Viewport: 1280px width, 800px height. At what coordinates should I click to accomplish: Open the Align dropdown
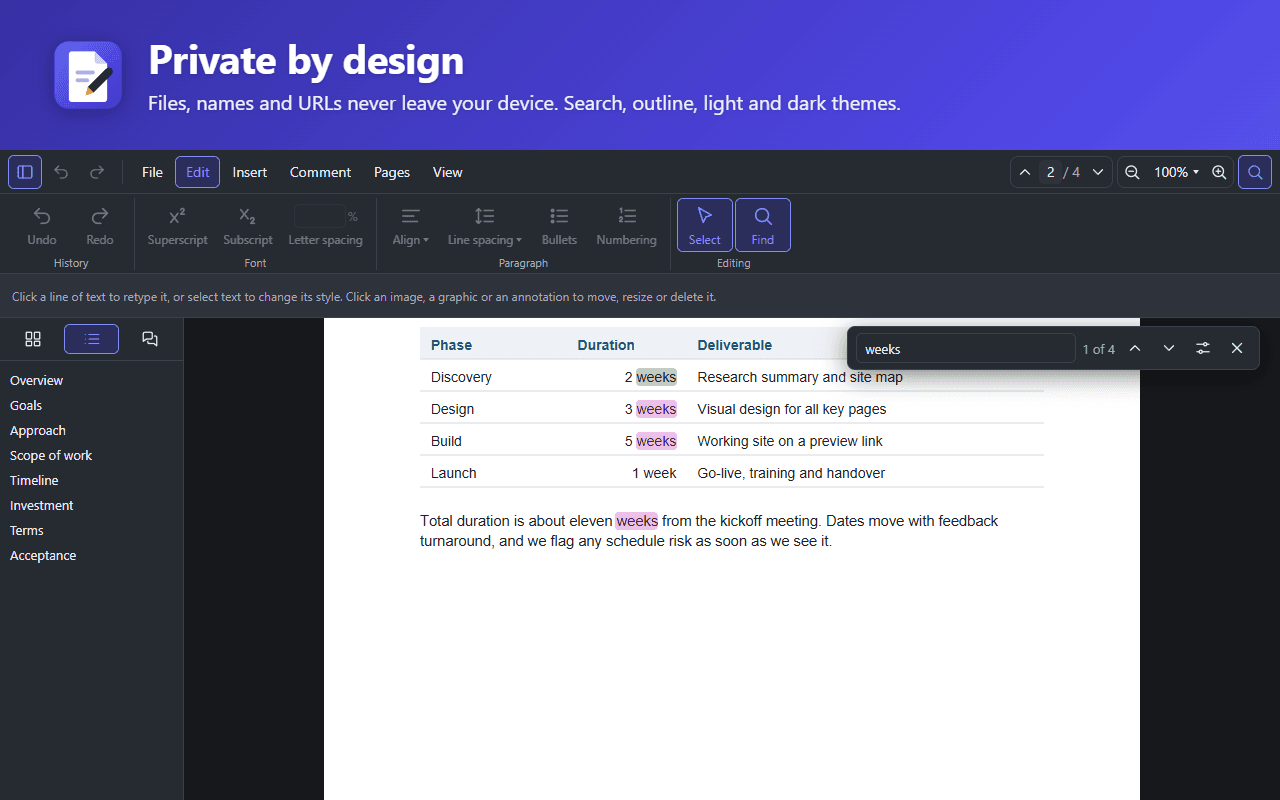pos(410,225)
